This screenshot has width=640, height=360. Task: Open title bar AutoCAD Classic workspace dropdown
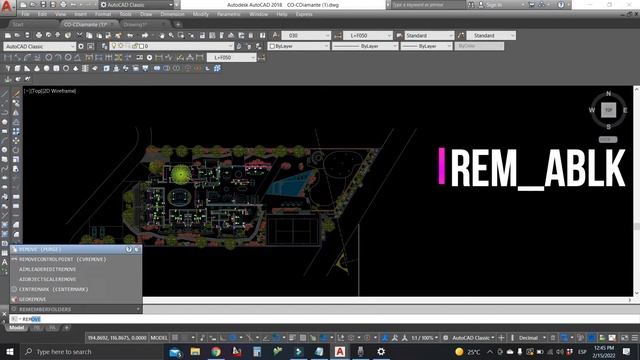(137, 5)
